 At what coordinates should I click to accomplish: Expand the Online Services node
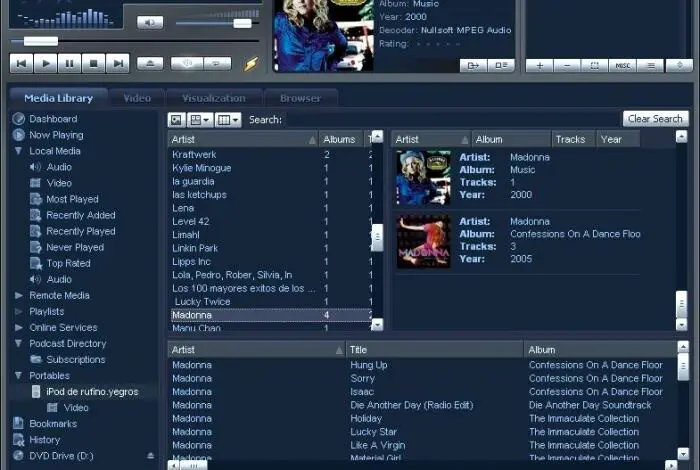19,328
